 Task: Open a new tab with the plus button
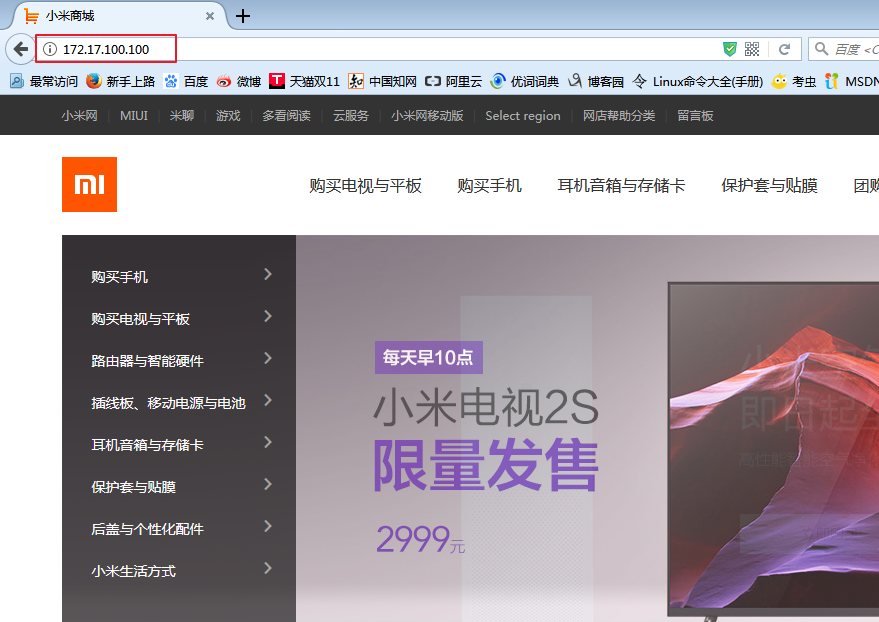[243, 16]
